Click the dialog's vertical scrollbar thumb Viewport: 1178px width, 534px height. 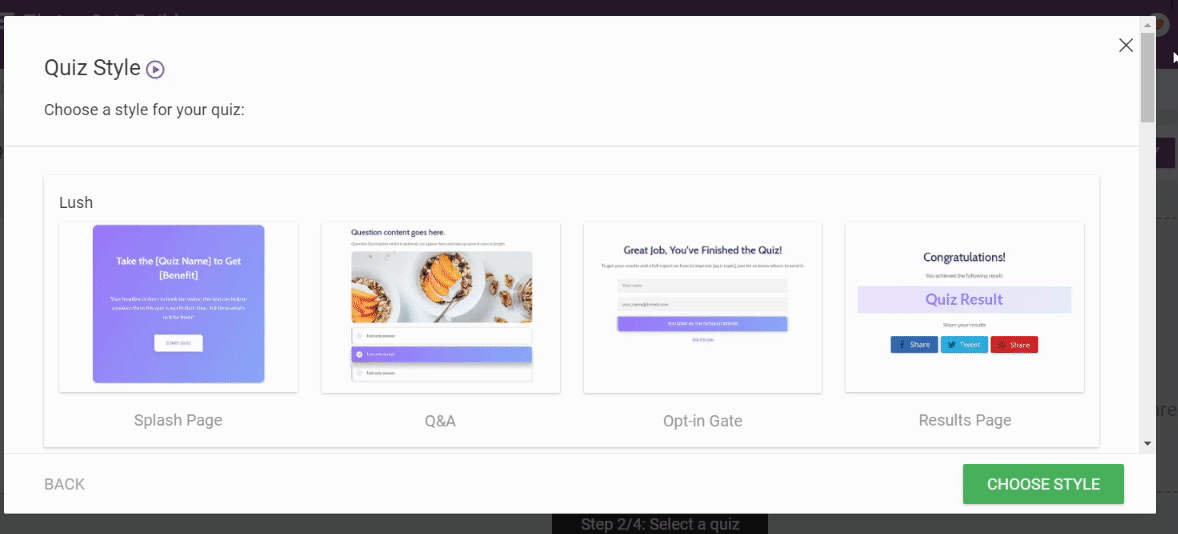[x=1147, y=80]
